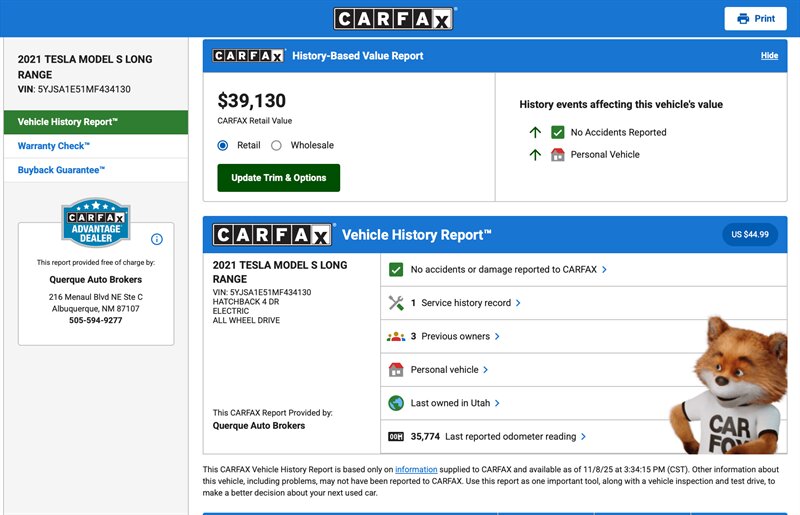Open the Warranty Check tab

click(53, 146)
